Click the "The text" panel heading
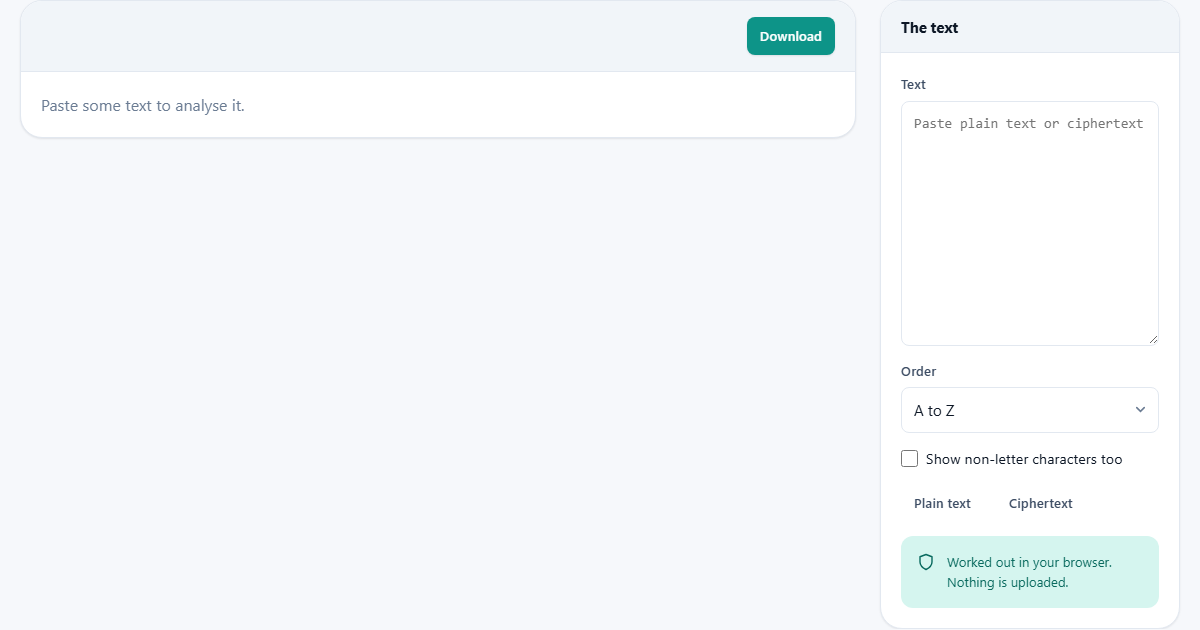The height and width of the screenshot is (630, 1200). [x=929, y=28]
